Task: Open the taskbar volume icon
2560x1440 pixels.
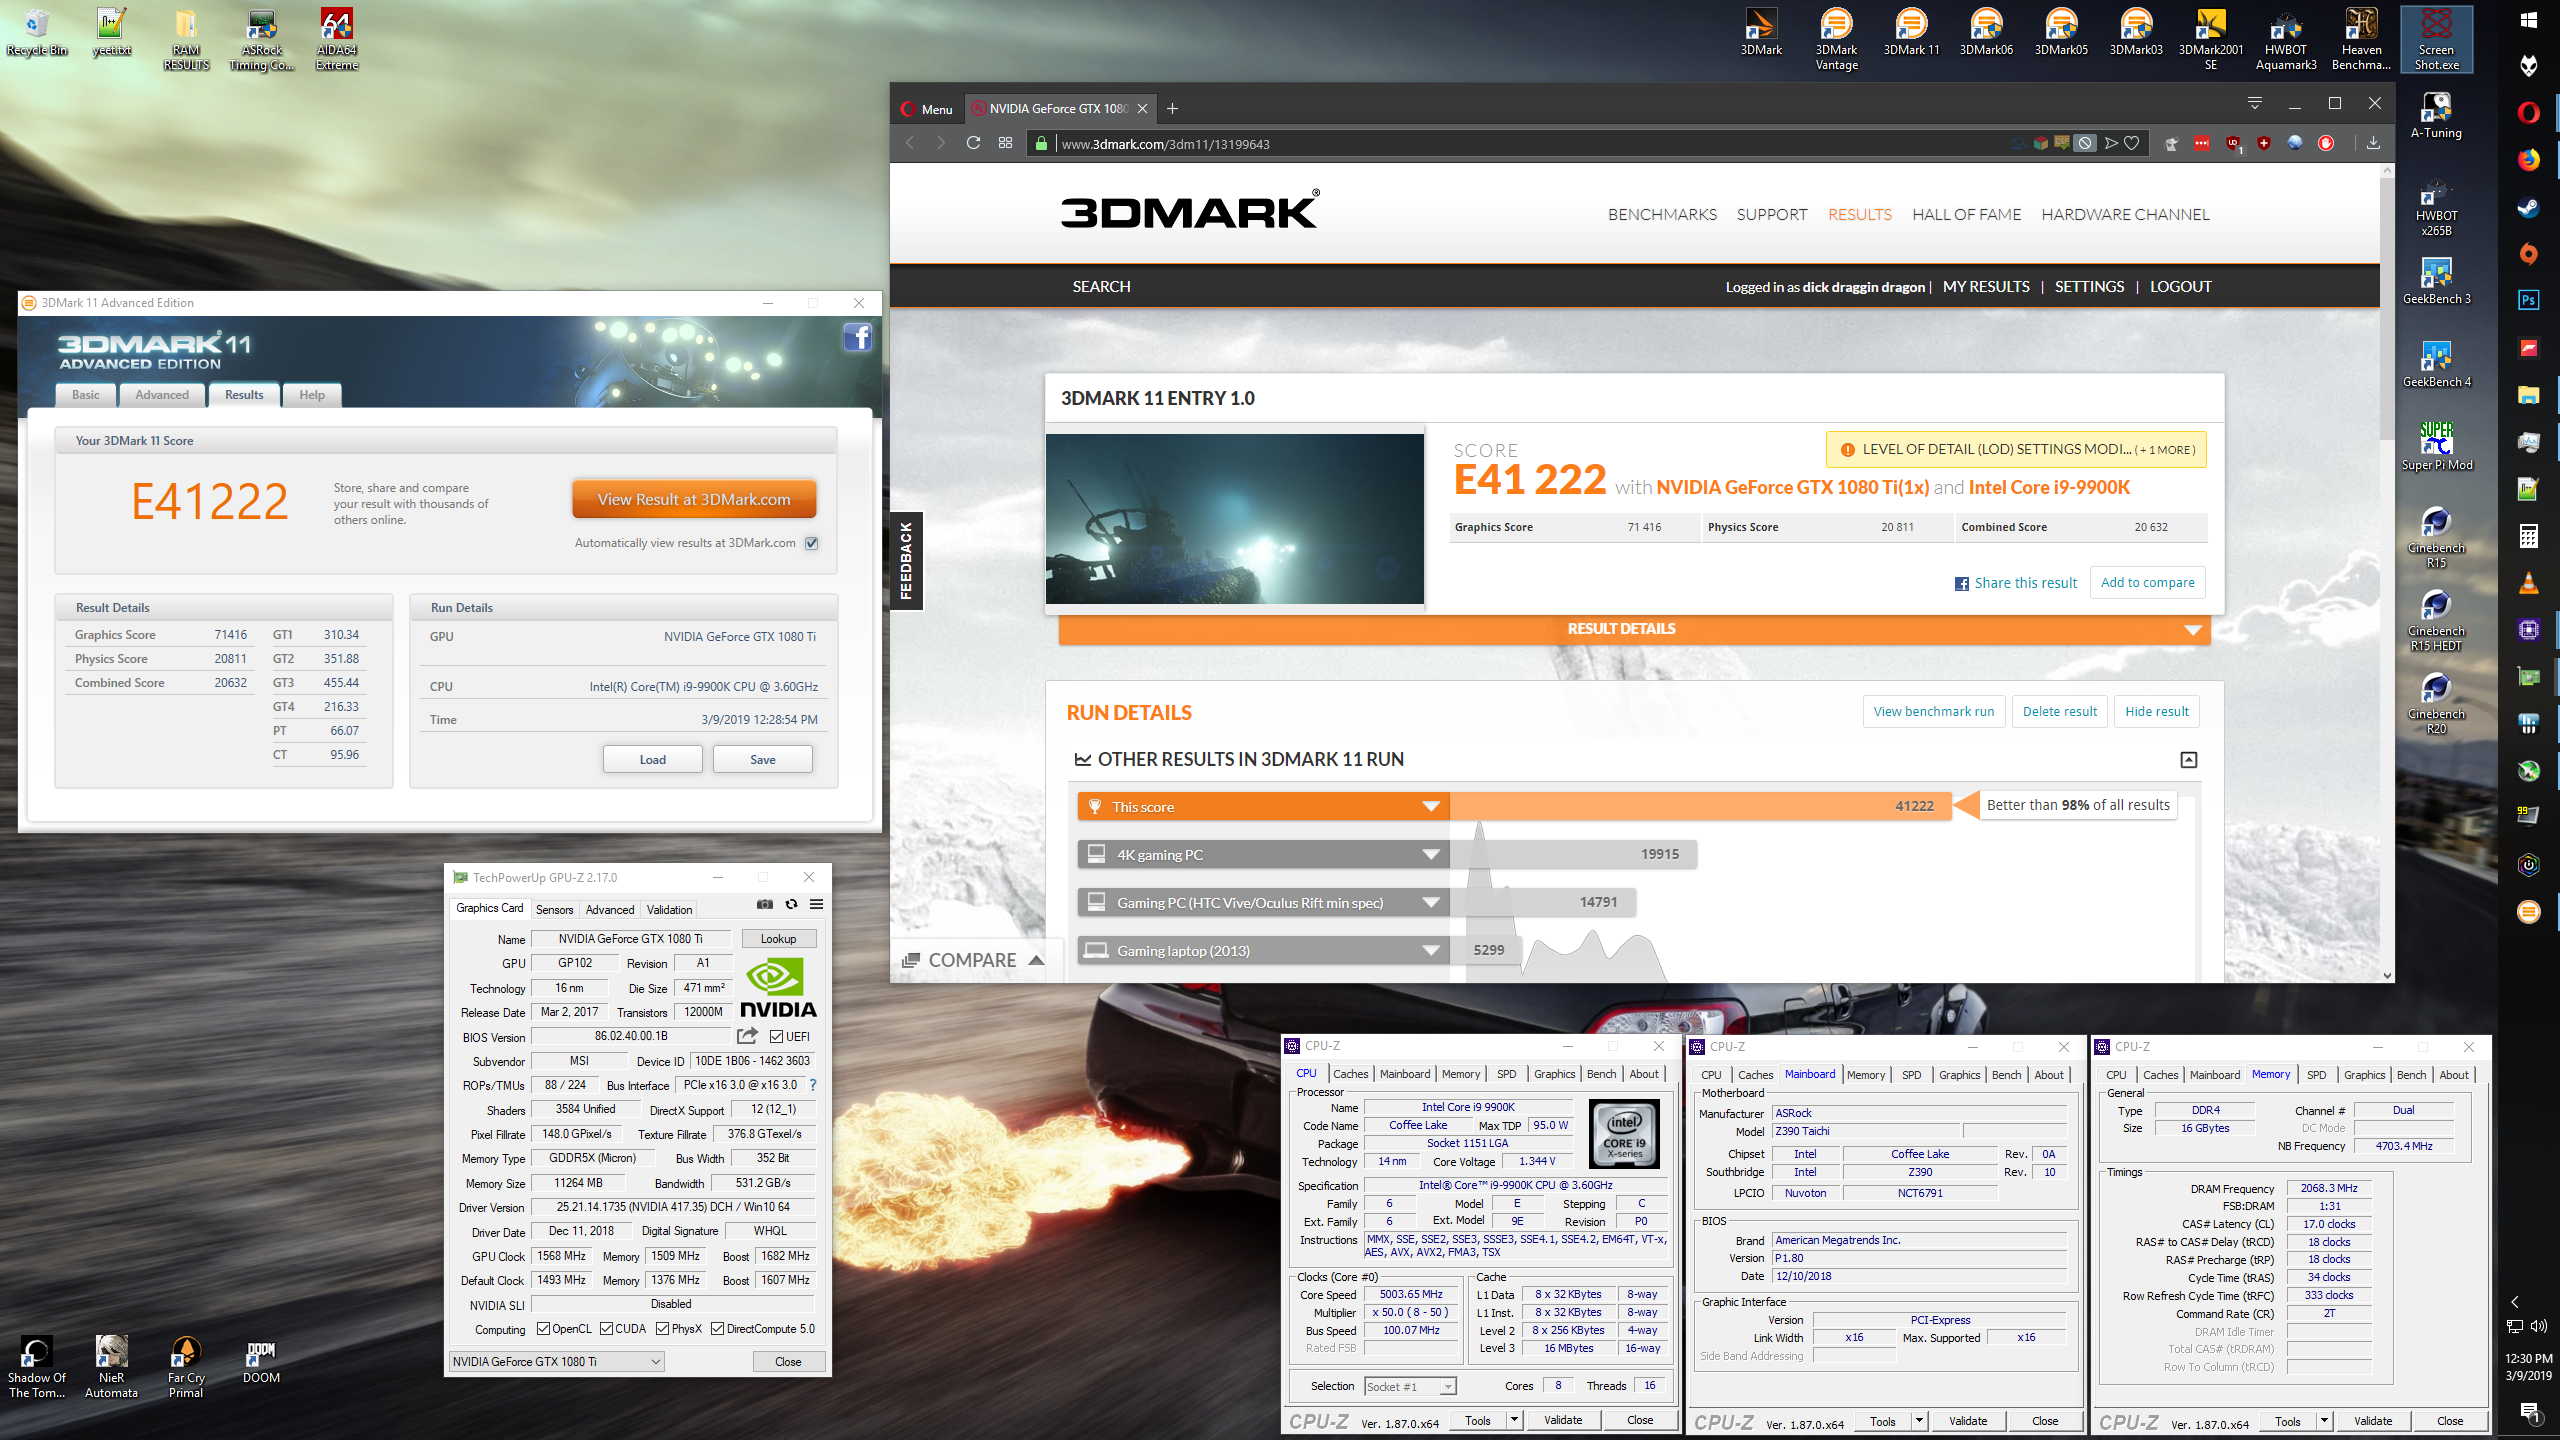Action: point(2539,1326)
